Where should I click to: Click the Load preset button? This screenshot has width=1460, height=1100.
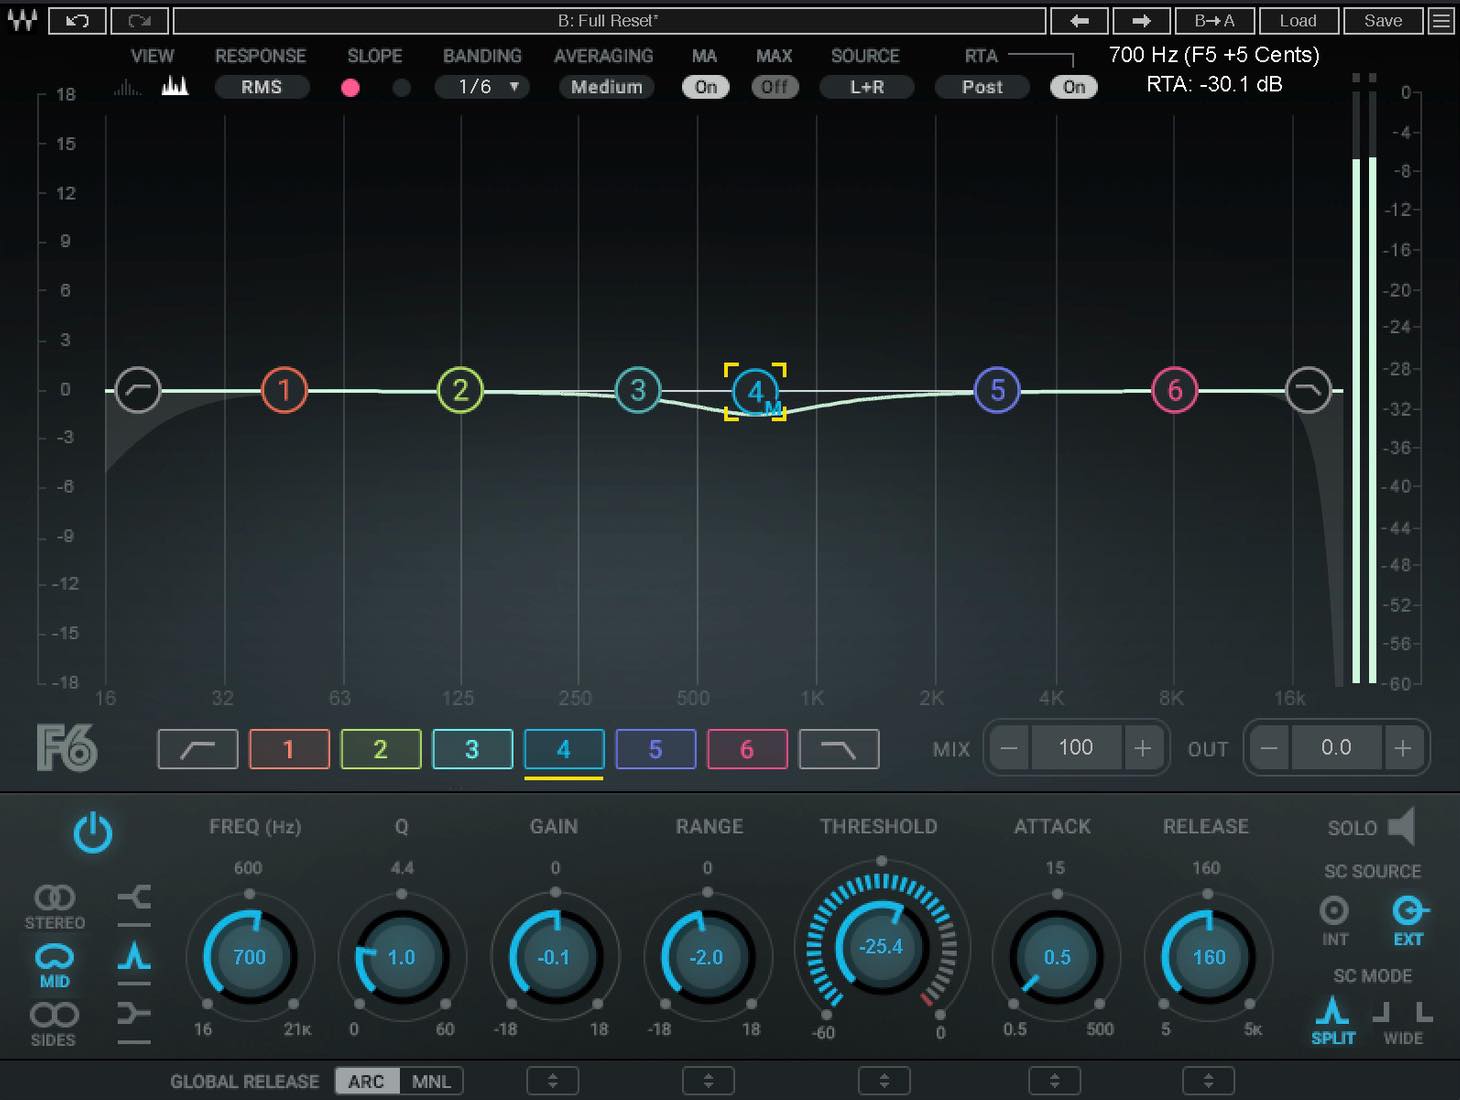[1297, 20]
